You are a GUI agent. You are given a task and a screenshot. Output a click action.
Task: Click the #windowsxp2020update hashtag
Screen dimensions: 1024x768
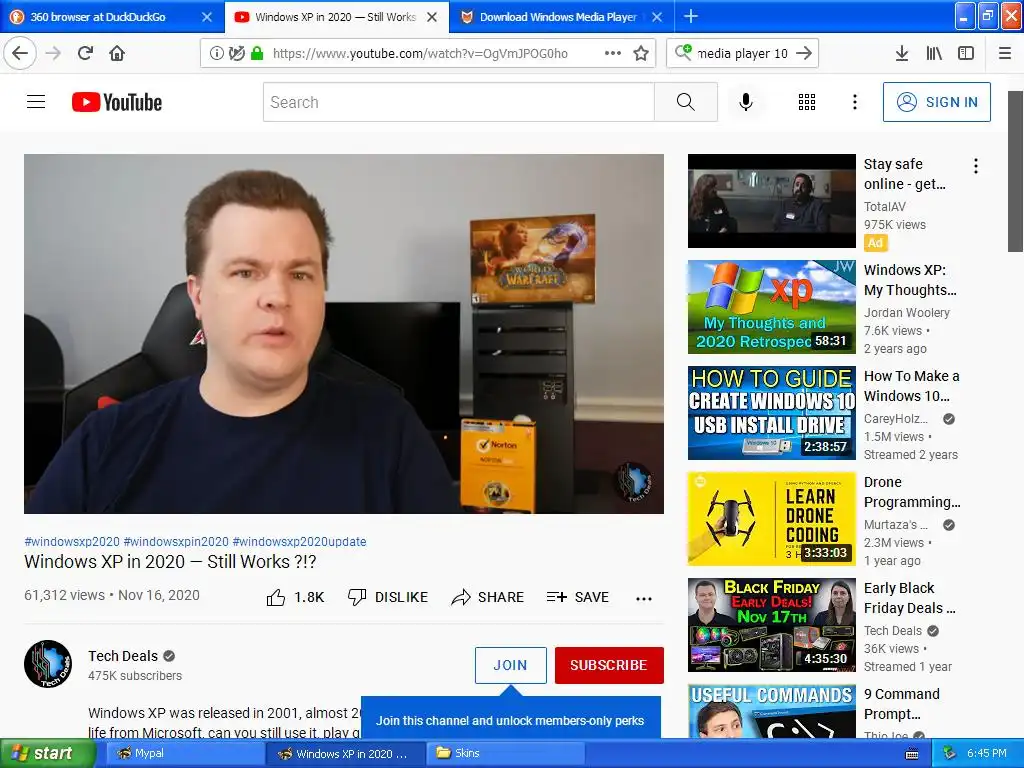(x=299, y=541)
